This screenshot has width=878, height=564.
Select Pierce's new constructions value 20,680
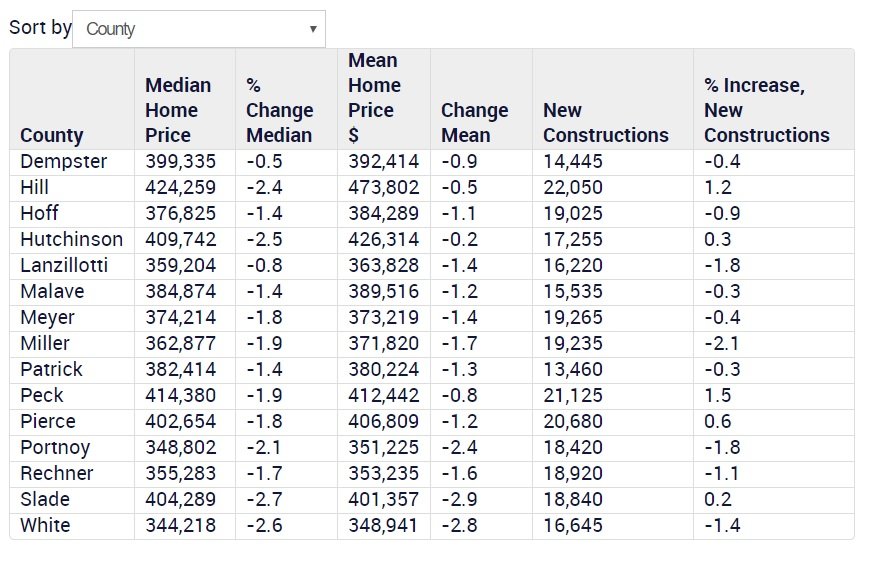575,421
